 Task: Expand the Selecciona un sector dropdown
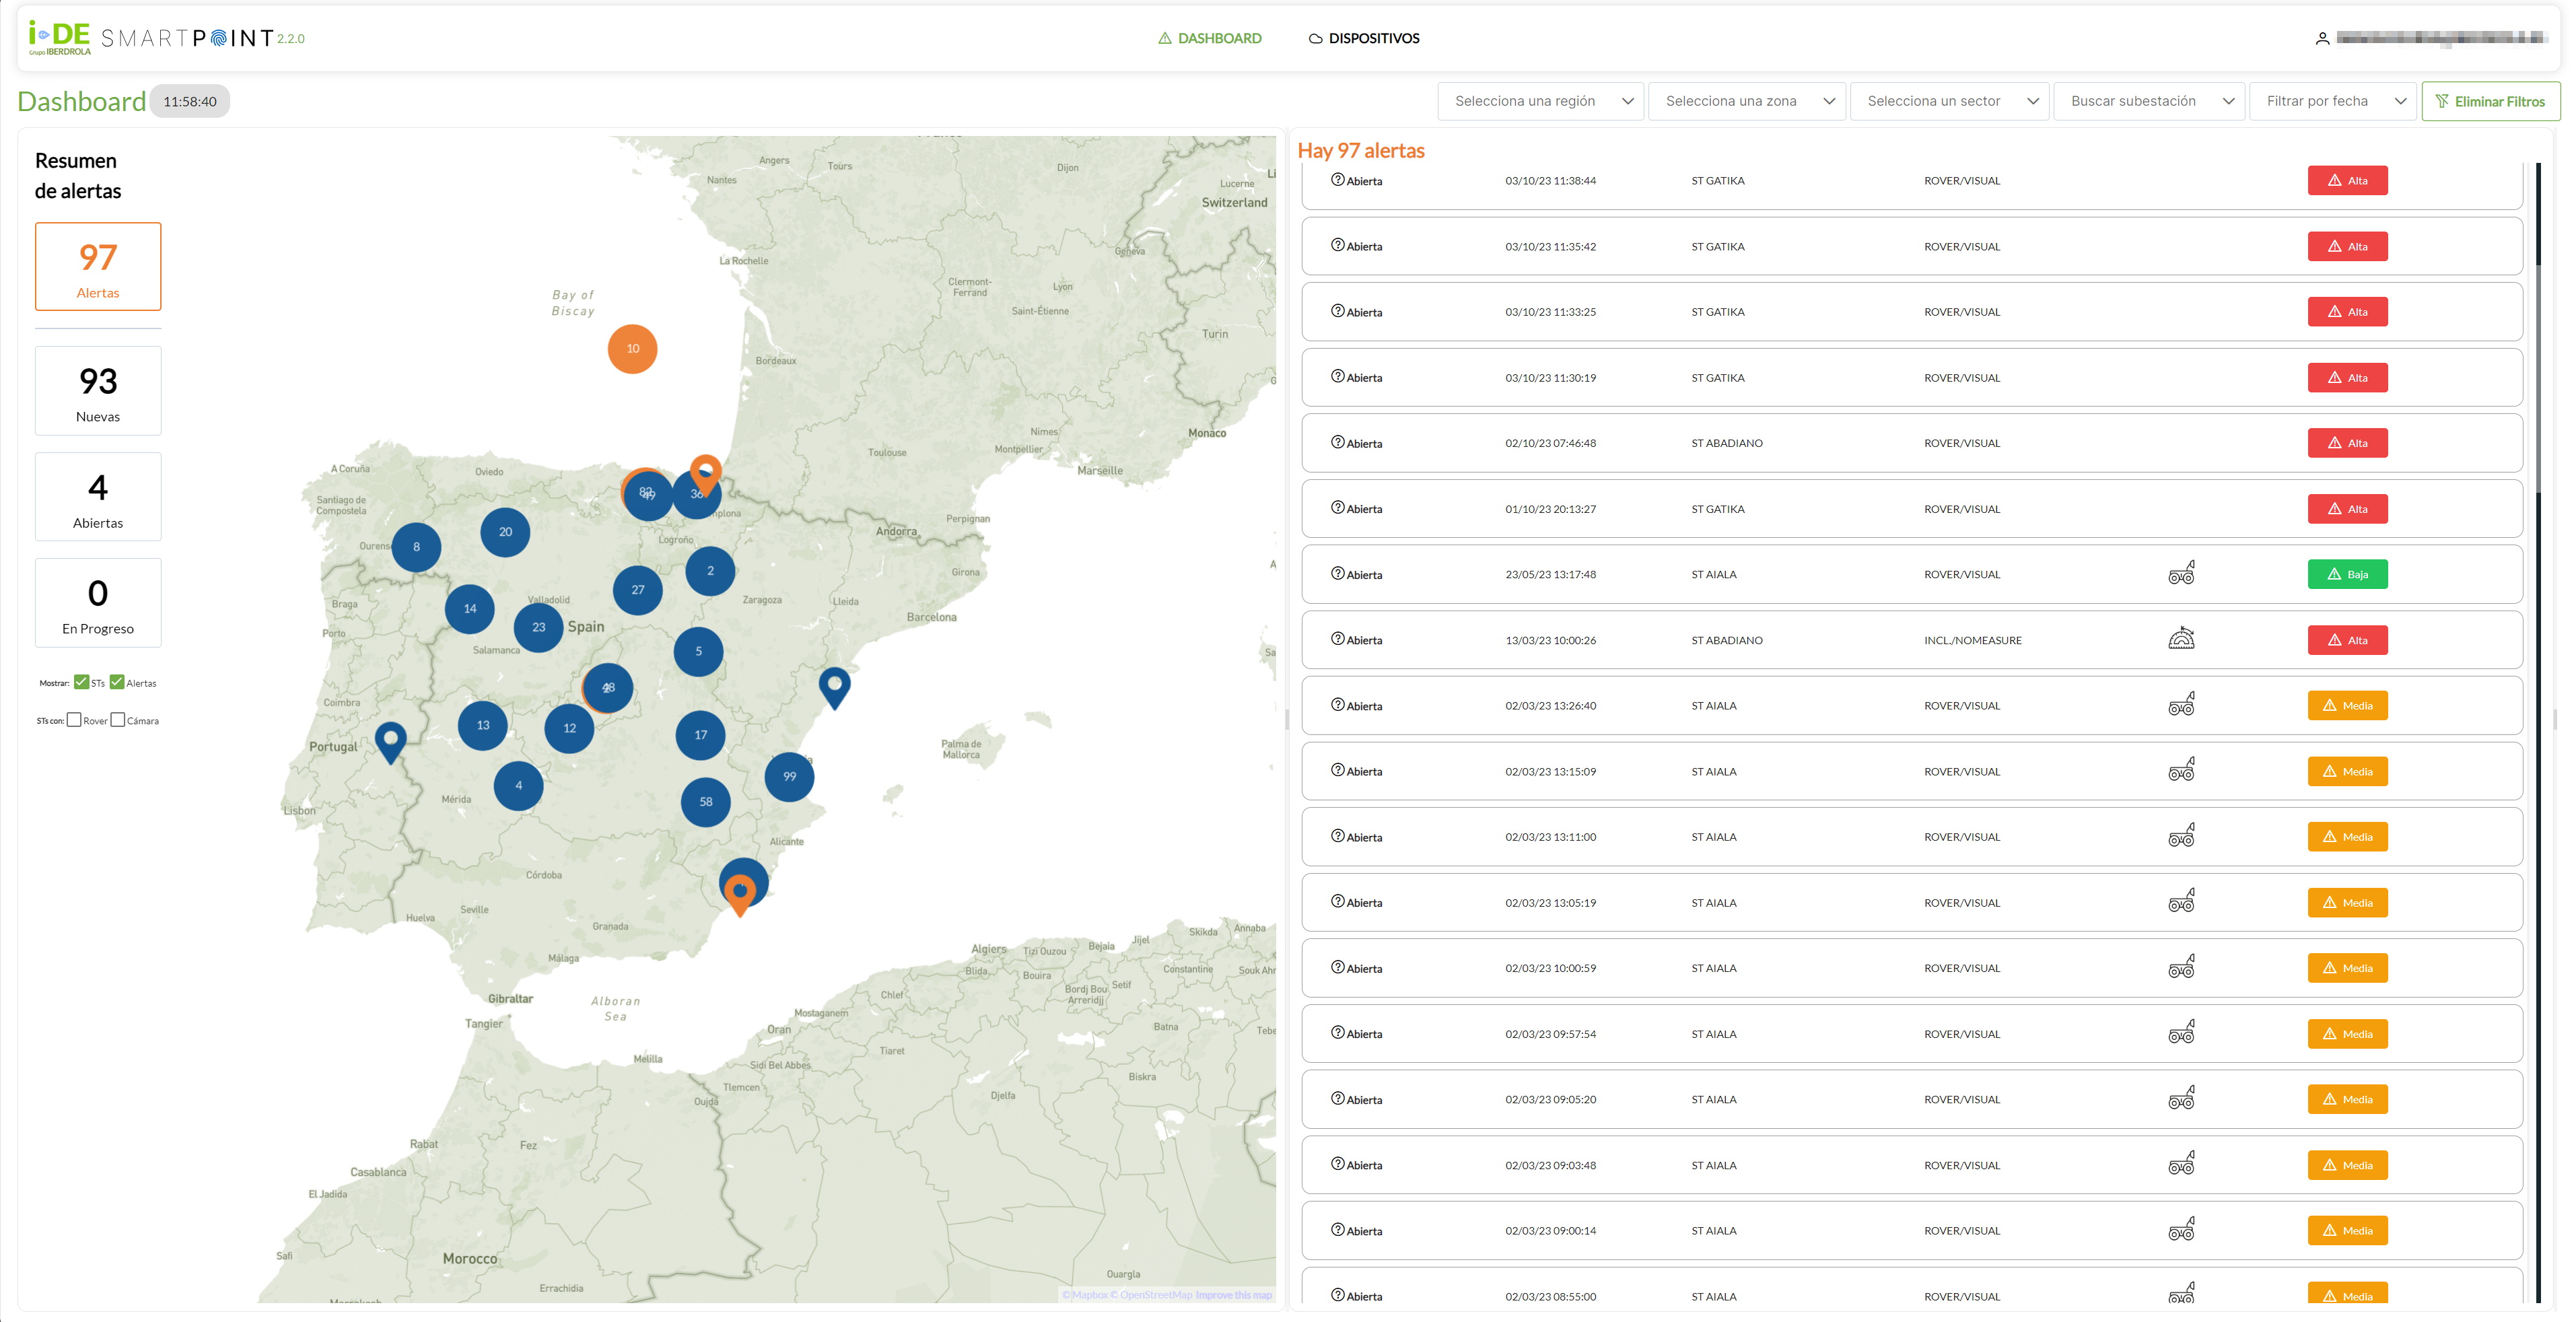(1949, 101)
